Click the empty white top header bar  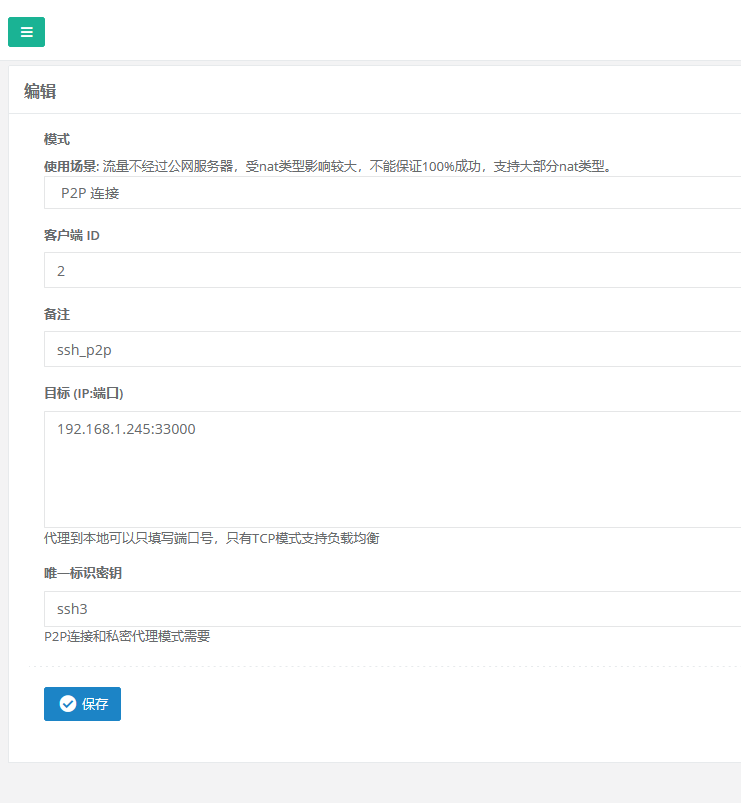click(x=400, y=31)
